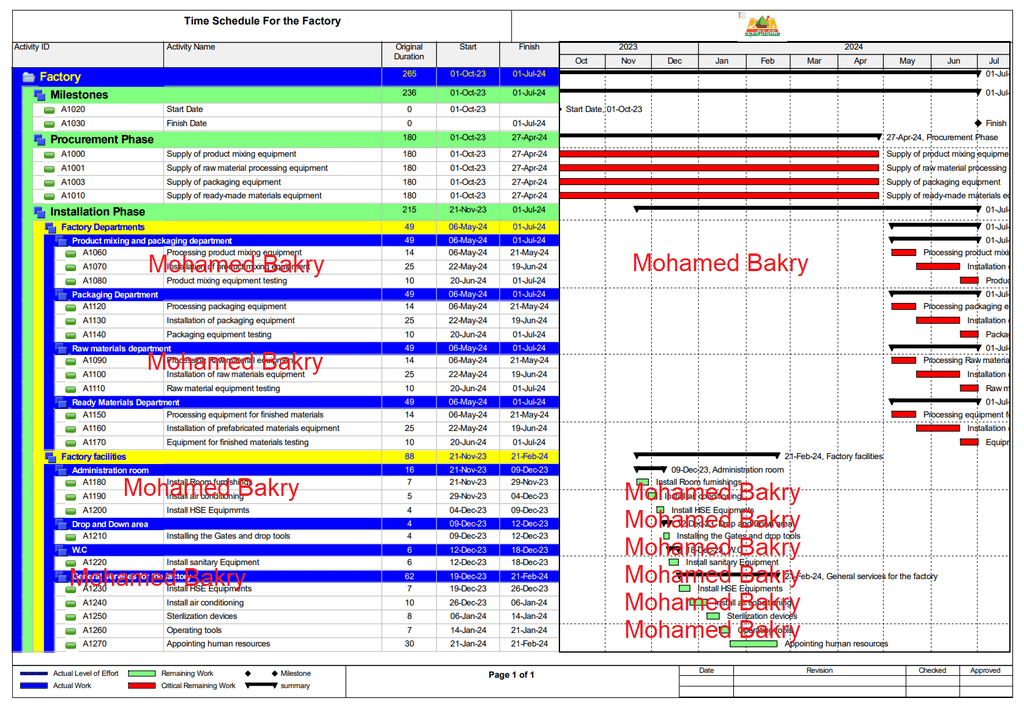
Task: Click the activity icon for A1080
Action: 71,282
